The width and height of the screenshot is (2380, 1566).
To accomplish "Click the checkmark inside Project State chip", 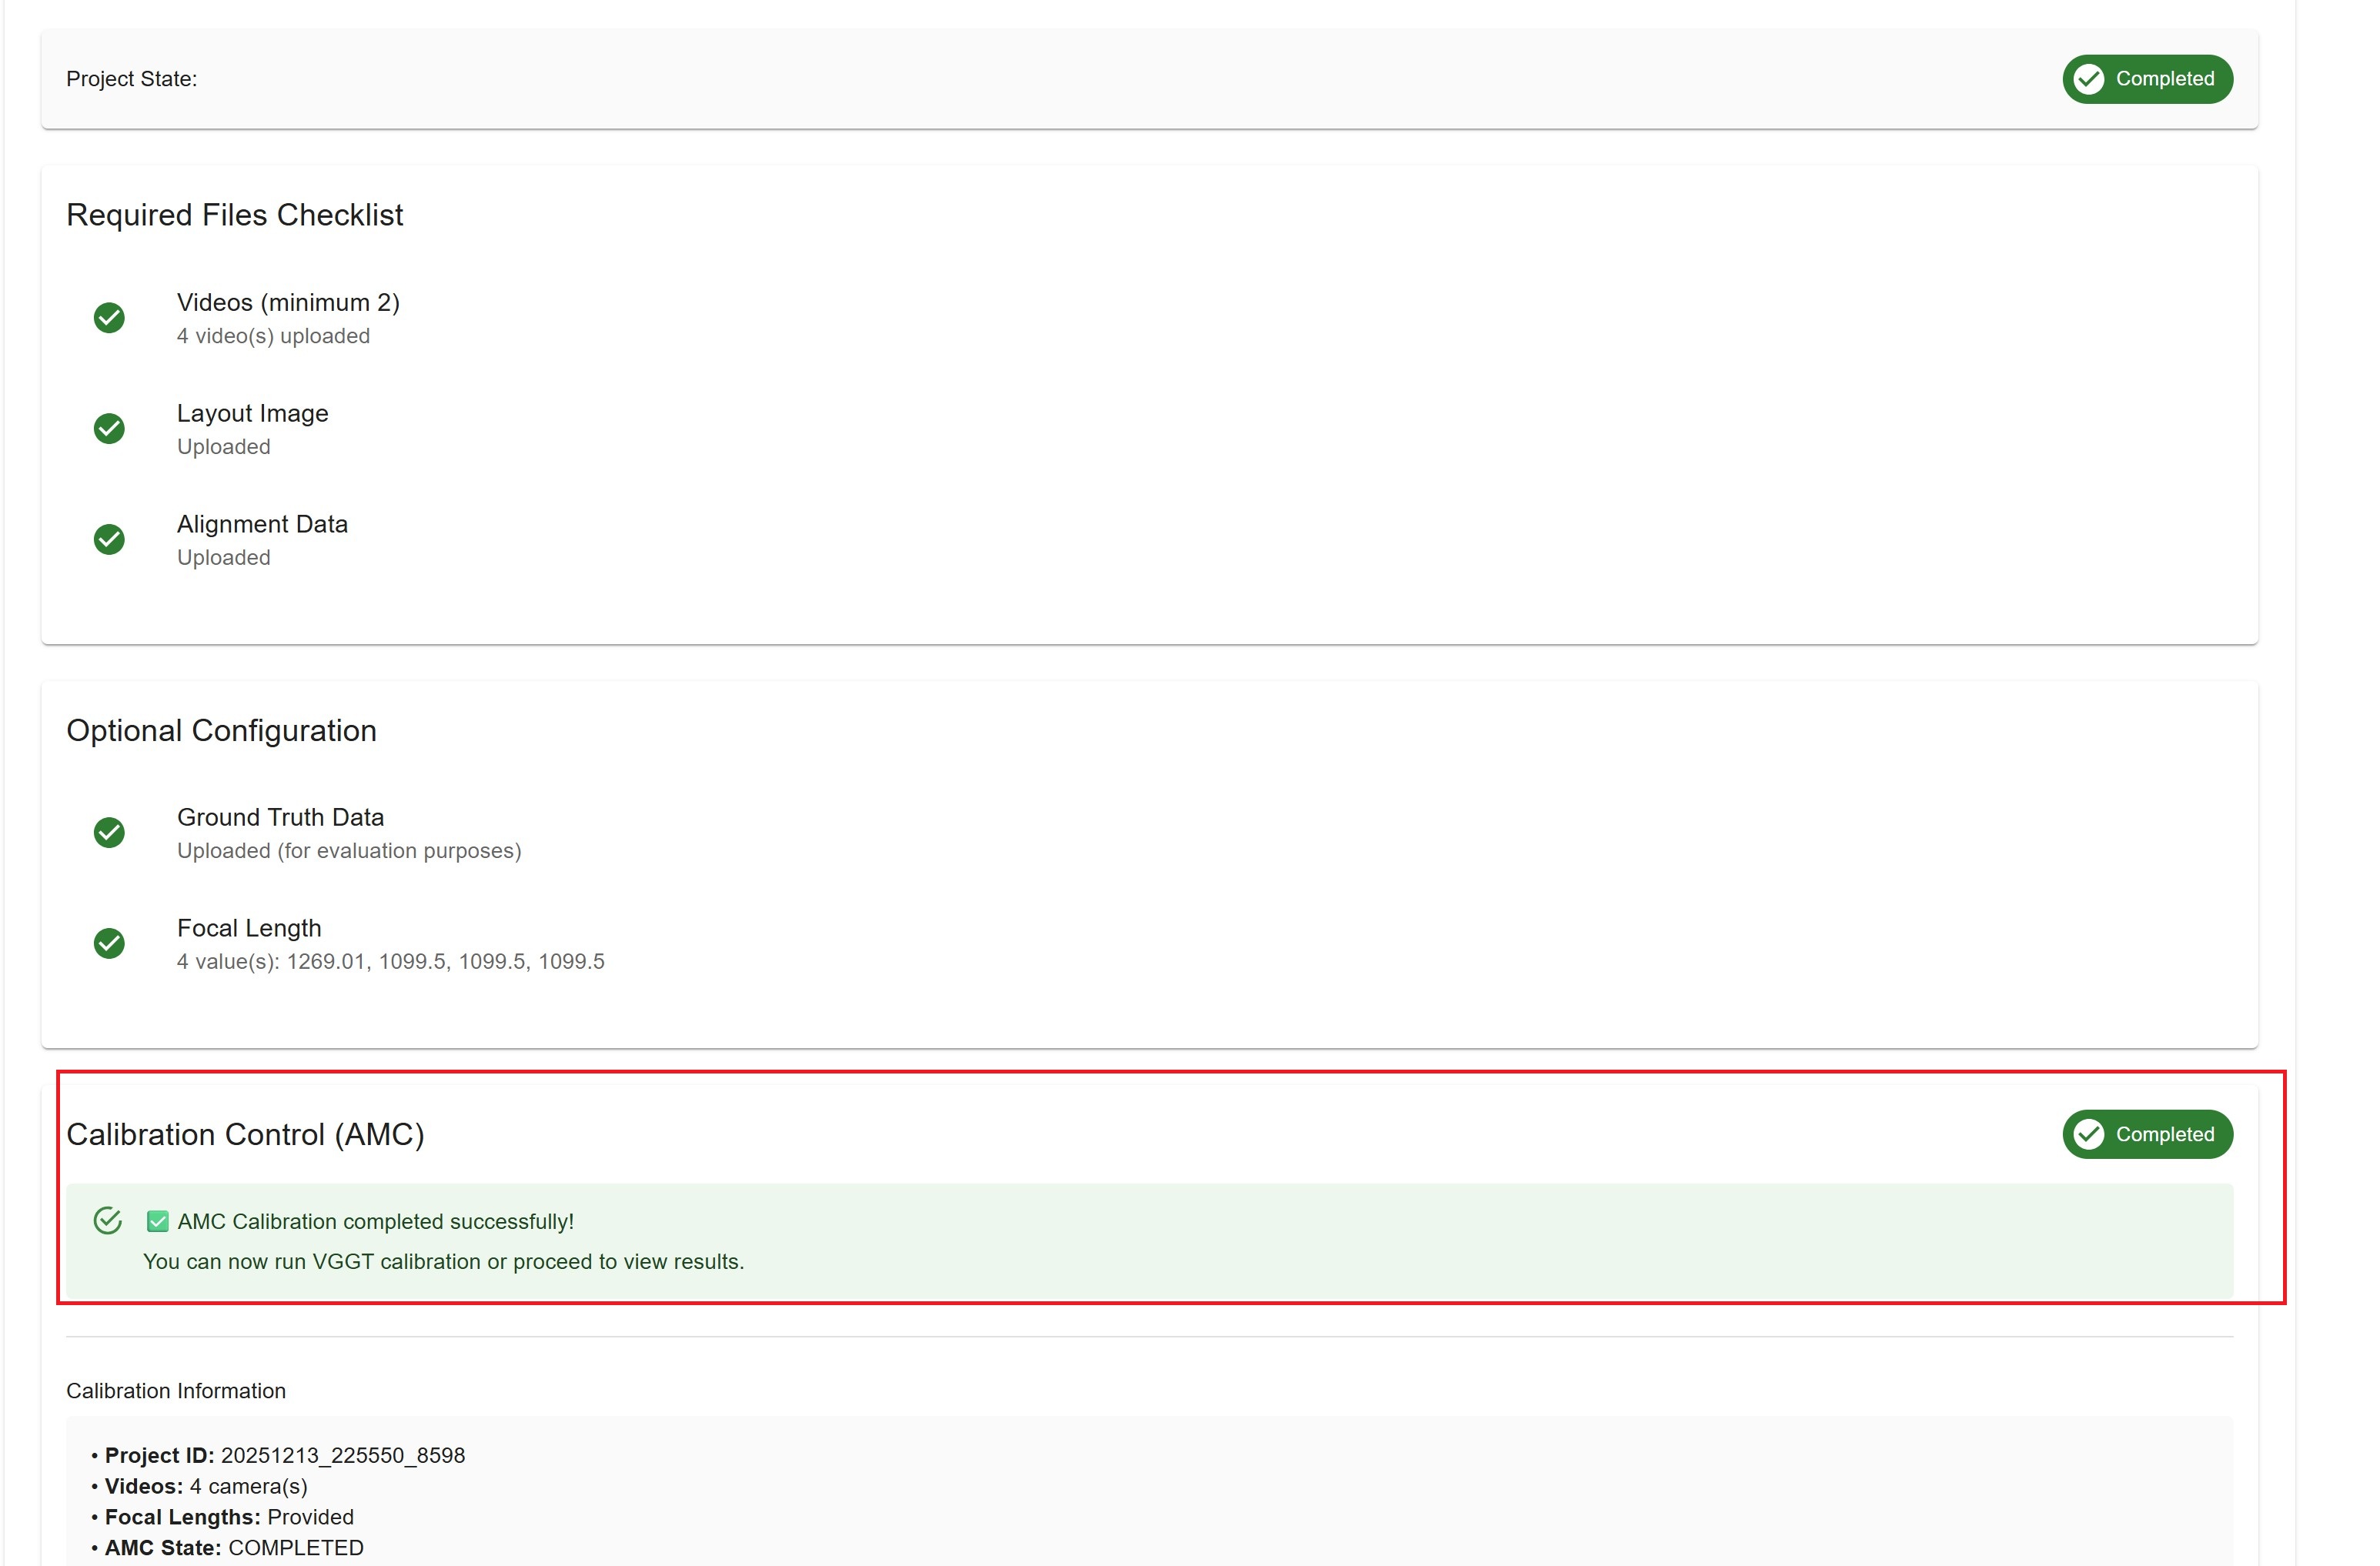I will coord(2089,79).
